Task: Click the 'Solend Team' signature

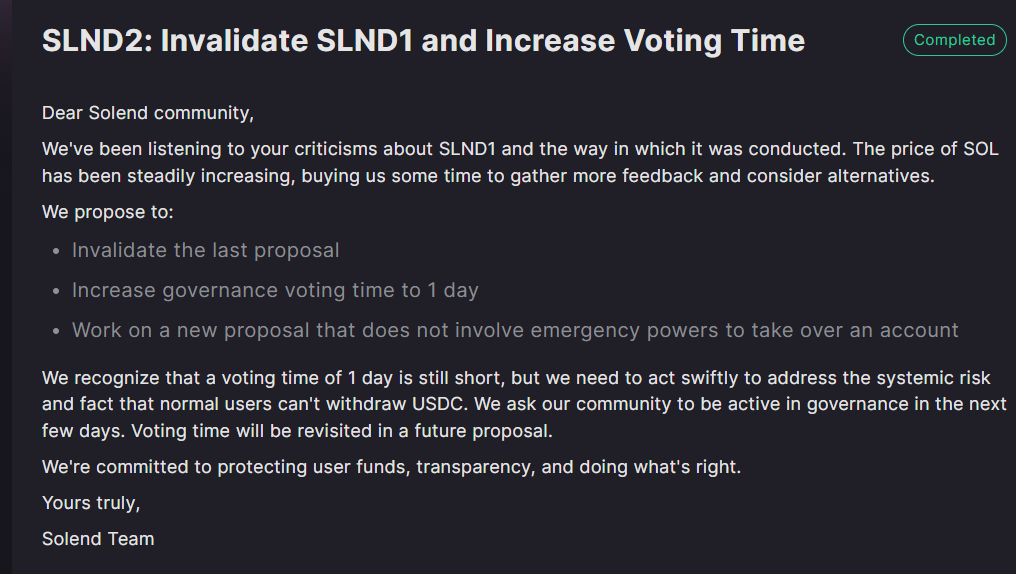Action: [98, 538]
